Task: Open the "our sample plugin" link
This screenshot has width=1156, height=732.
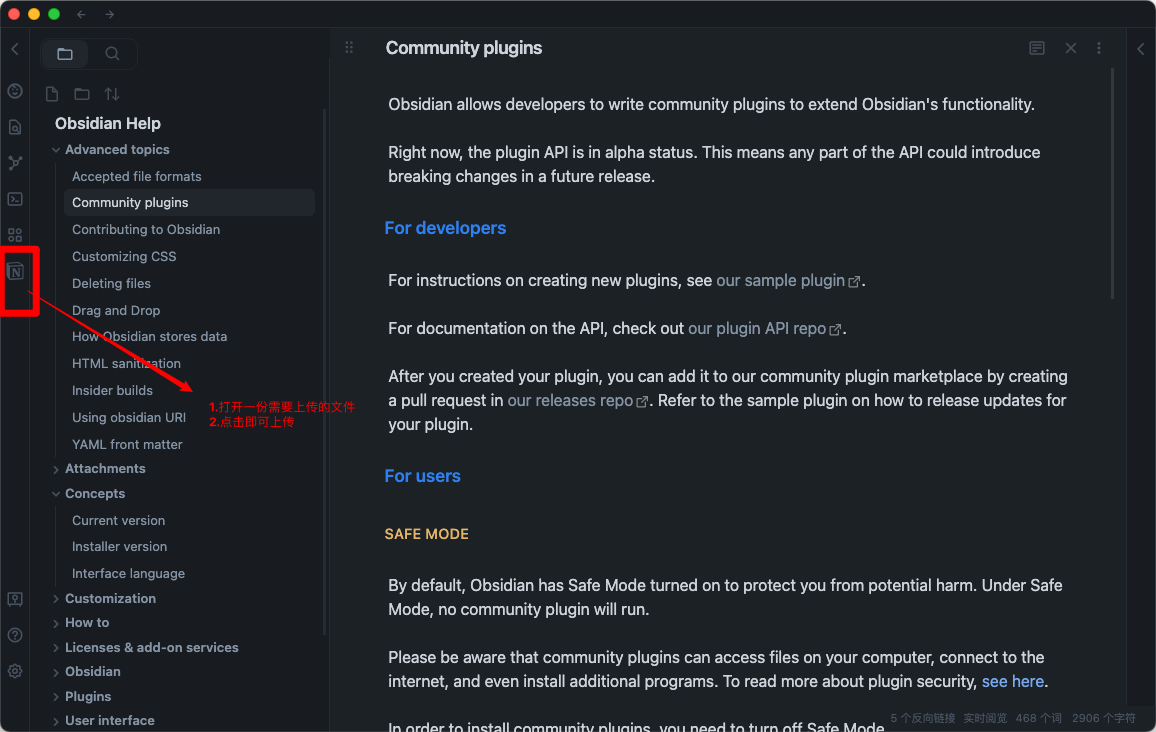Action: click(x=781, y=280)
